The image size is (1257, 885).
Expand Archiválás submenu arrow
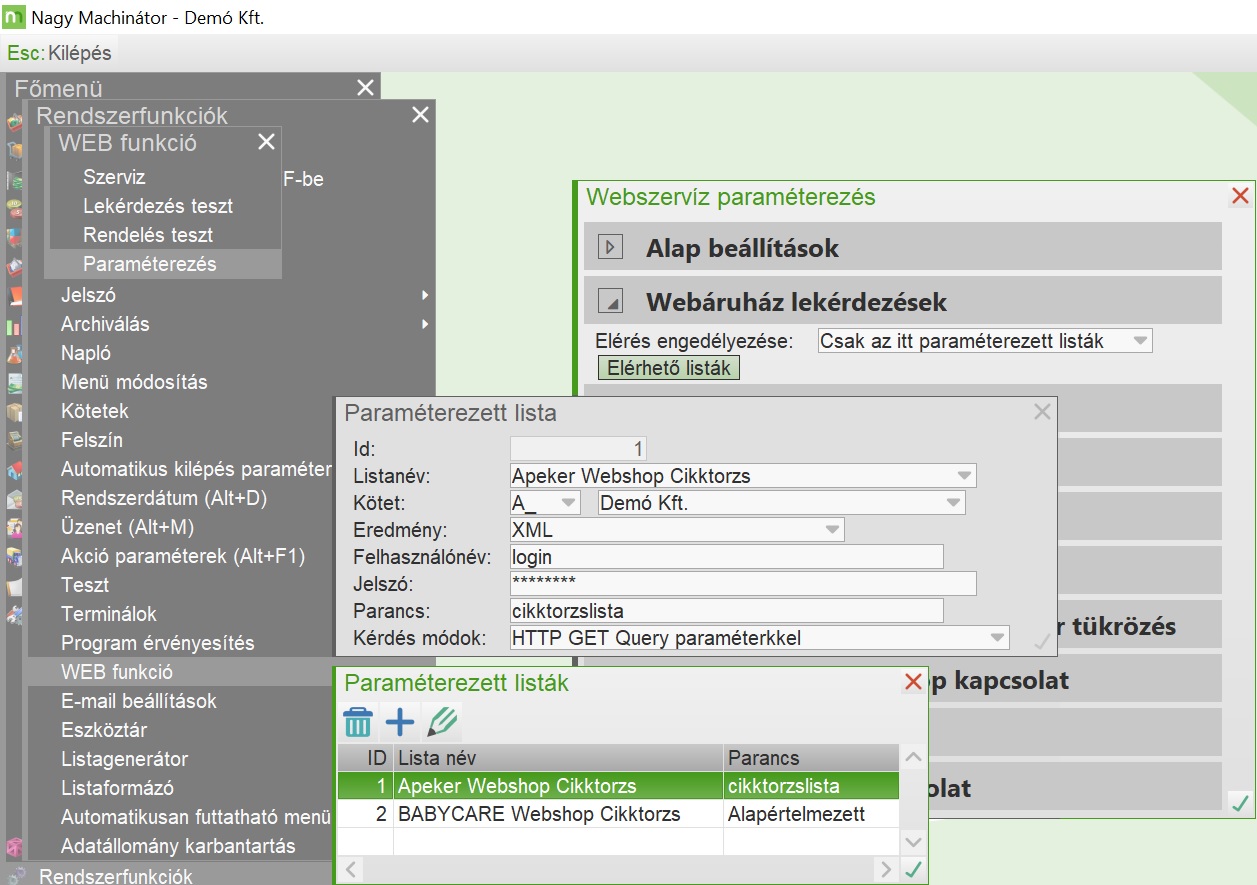[x=425, y=324]
